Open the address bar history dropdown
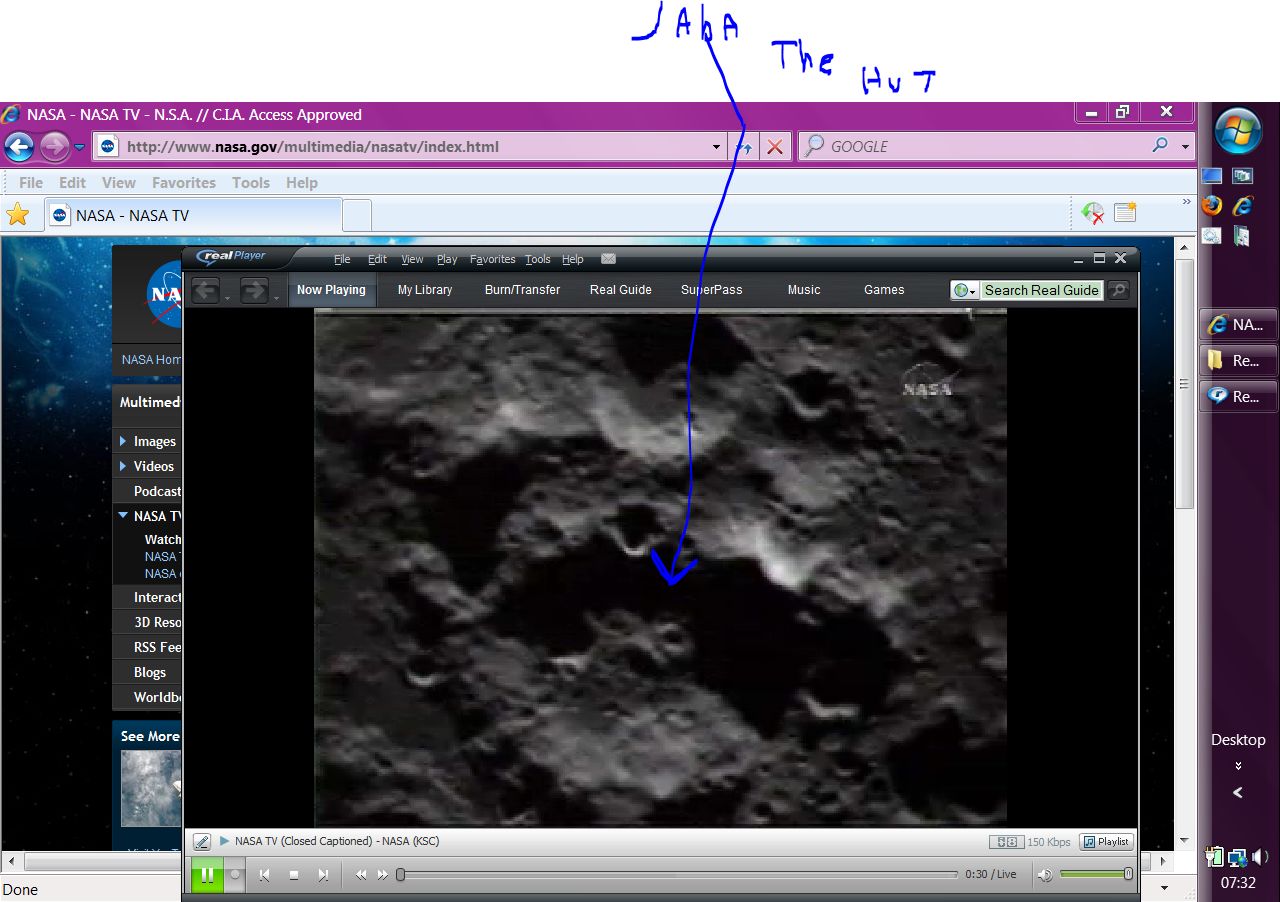This screenshot has width=1280, height=902. click(716, 147)
